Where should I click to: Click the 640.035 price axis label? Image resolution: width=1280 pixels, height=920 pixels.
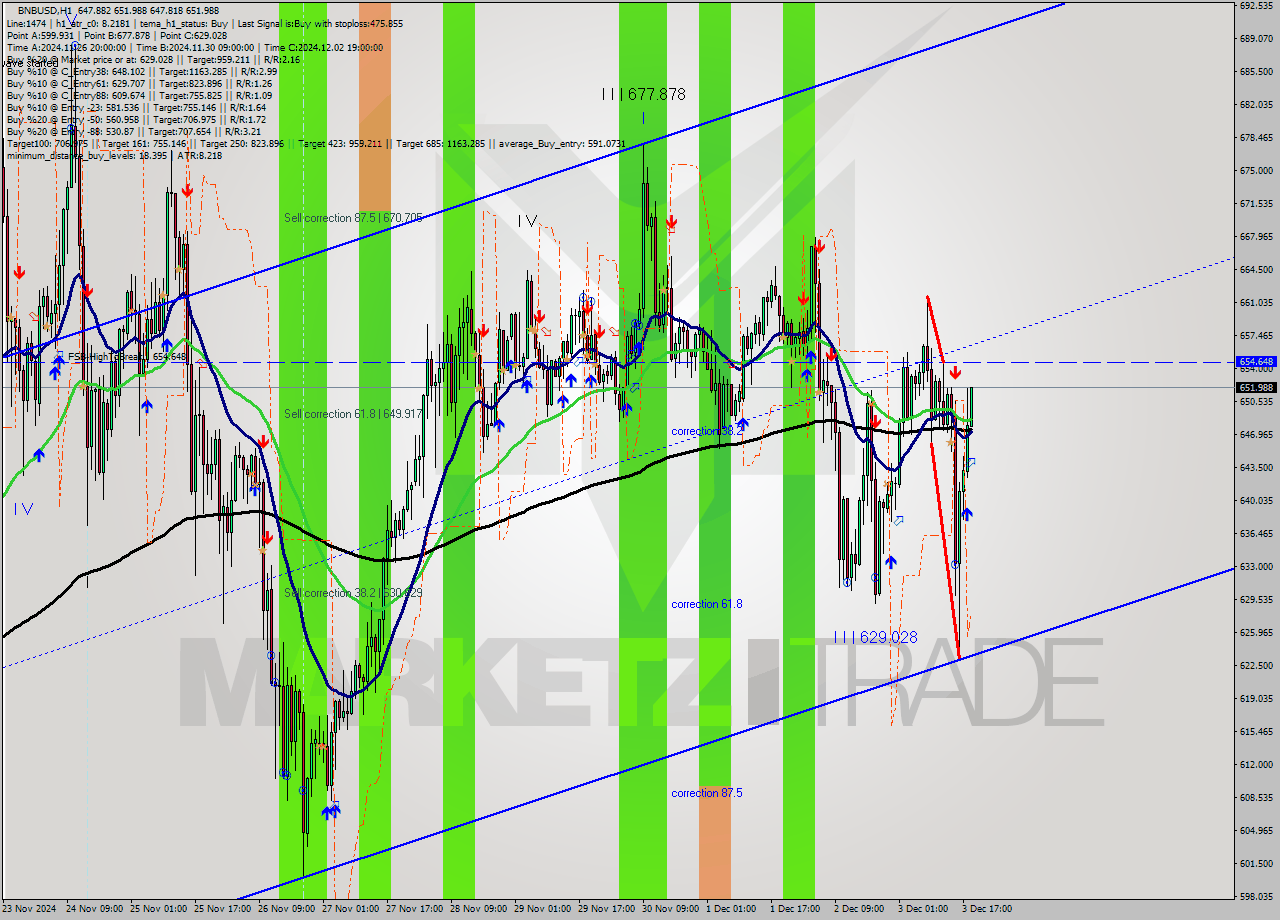click(1256, 501)
